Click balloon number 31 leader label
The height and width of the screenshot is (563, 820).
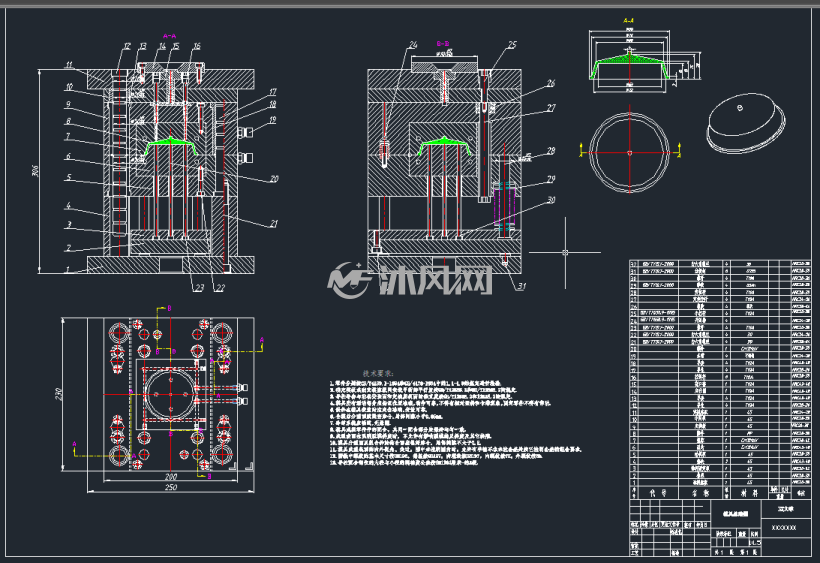[x=522, y=286]
